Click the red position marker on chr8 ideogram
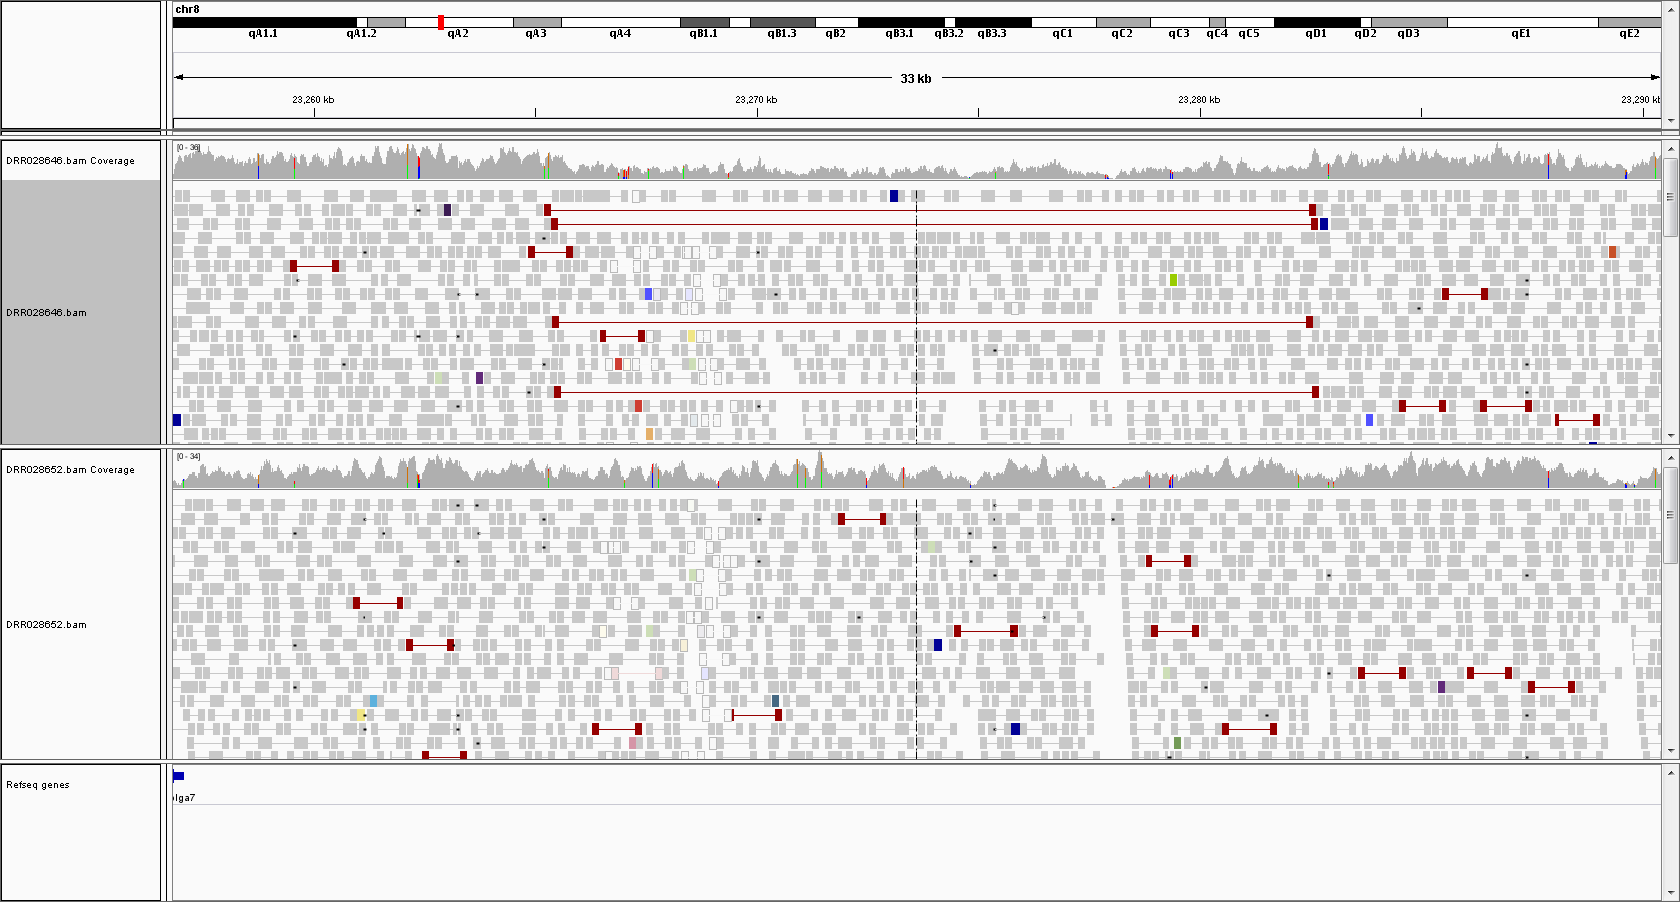 click(441, 22)
